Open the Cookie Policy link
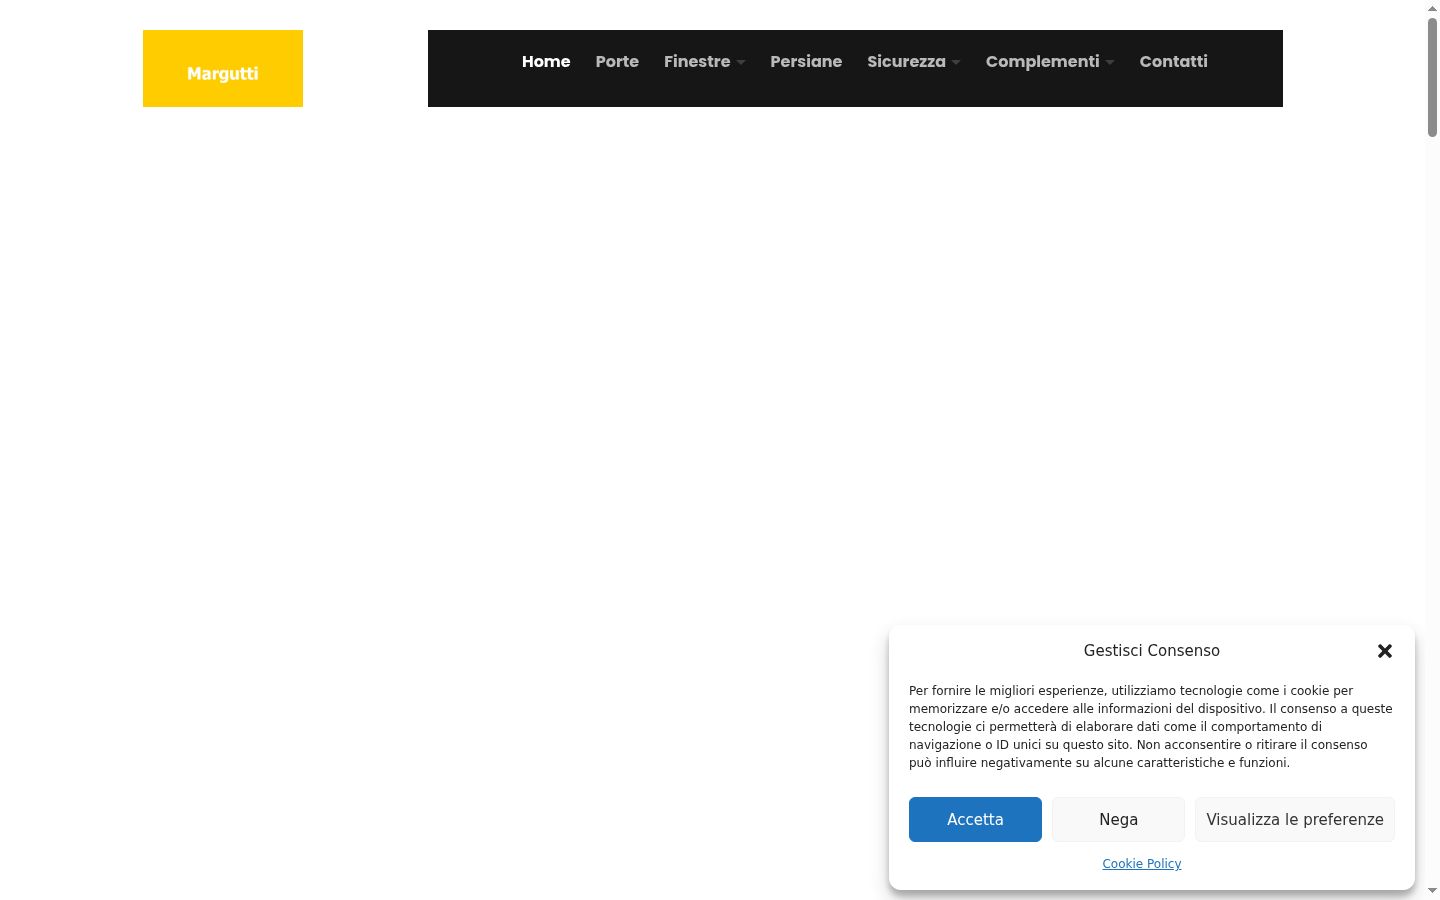The image size is (1440, 900). [1142, 864]
